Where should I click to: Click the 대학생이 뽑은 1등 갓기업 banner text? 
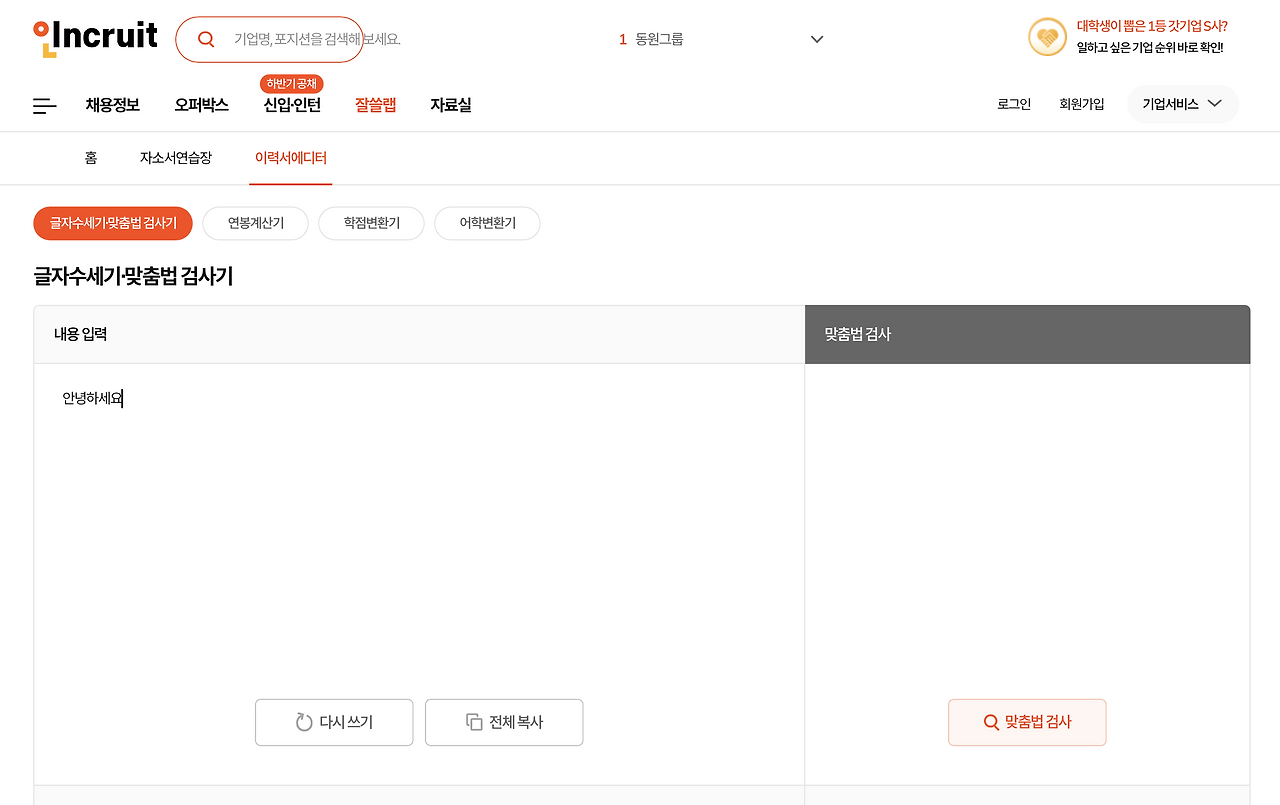click(1152, 26)
